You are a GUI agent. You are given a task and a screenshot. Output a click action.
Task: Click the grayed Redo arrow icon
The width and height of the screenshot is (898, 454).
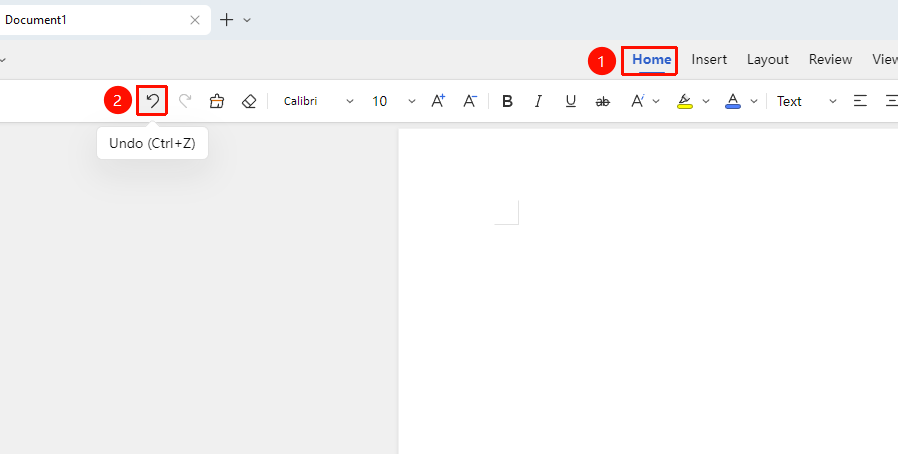tap(184, 101)
